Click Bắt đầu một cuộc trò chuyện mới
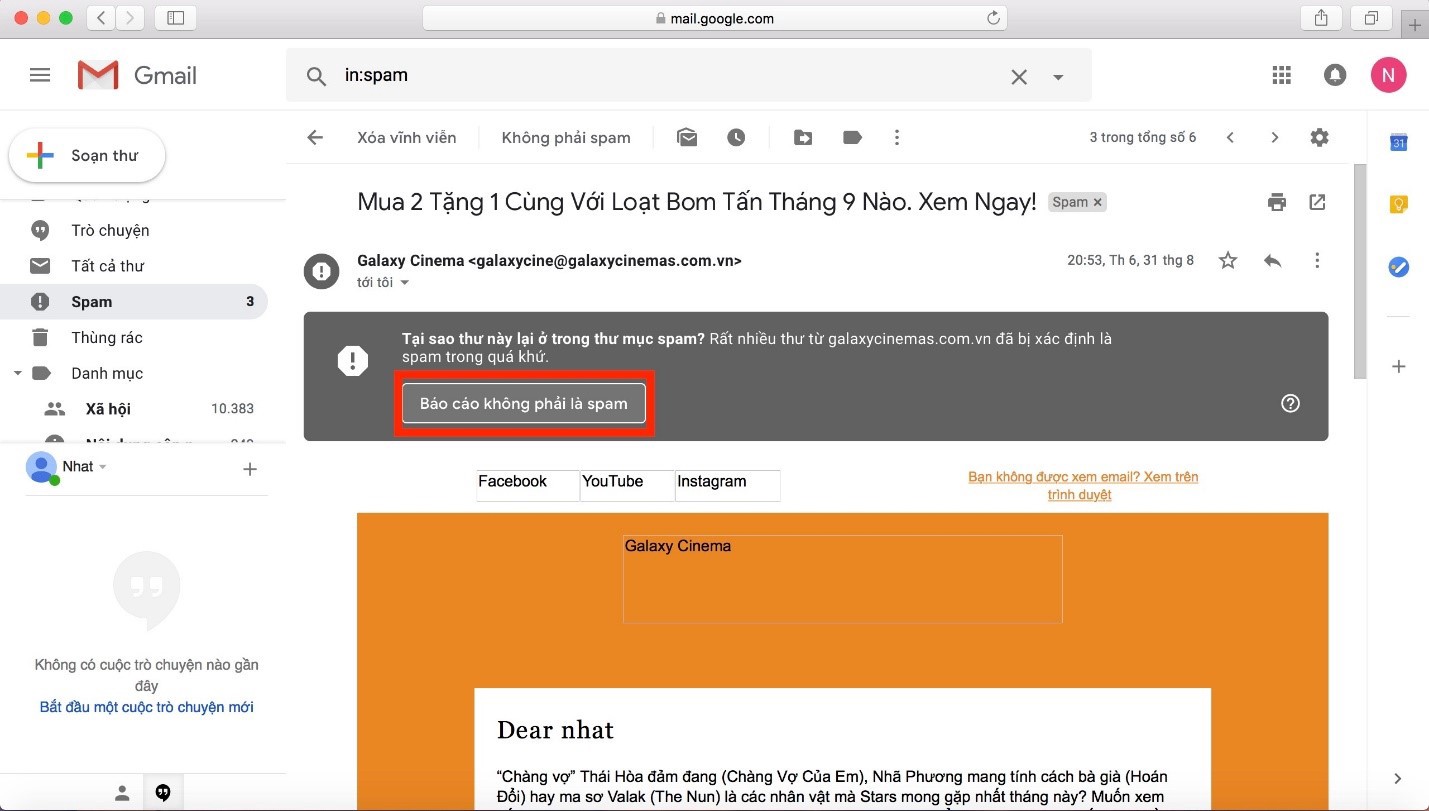1429x811 pixels. pyautogui.click(x=146, y=707)
